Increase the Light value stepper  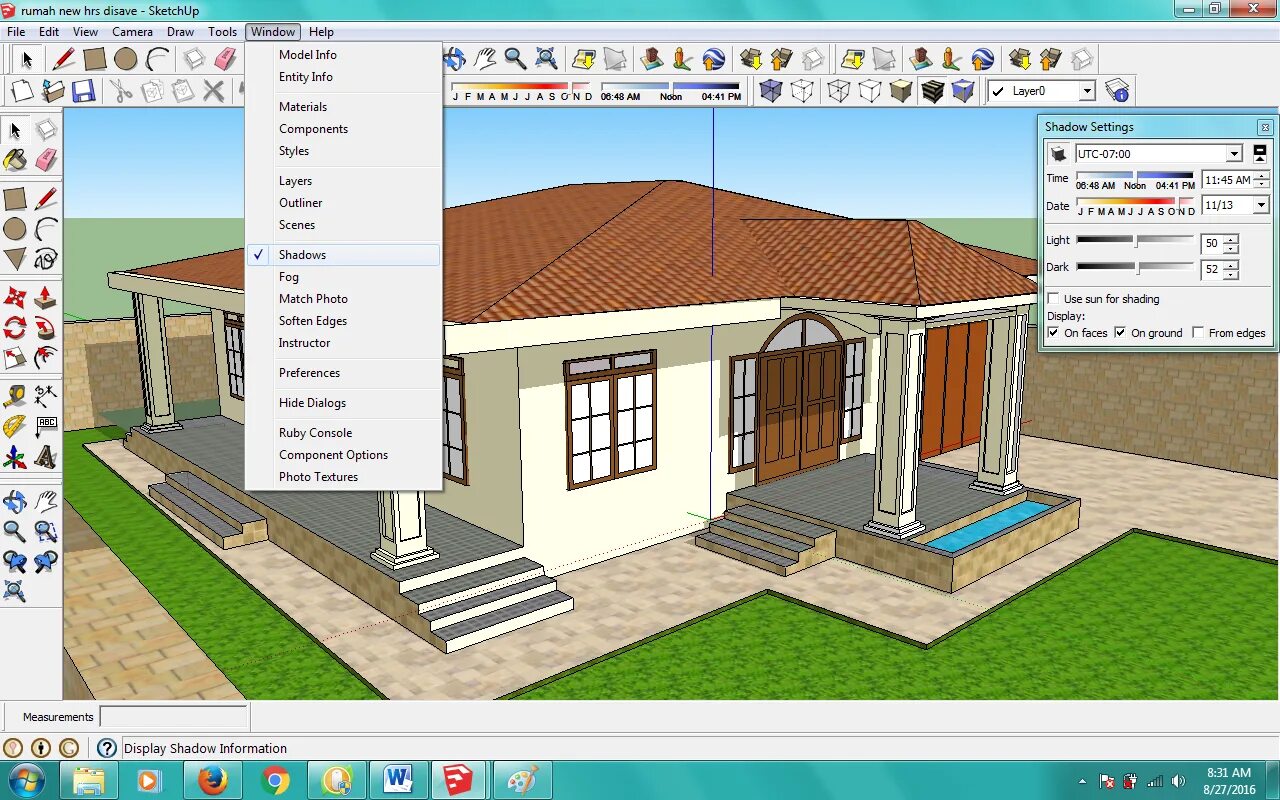pos(1230,238)
